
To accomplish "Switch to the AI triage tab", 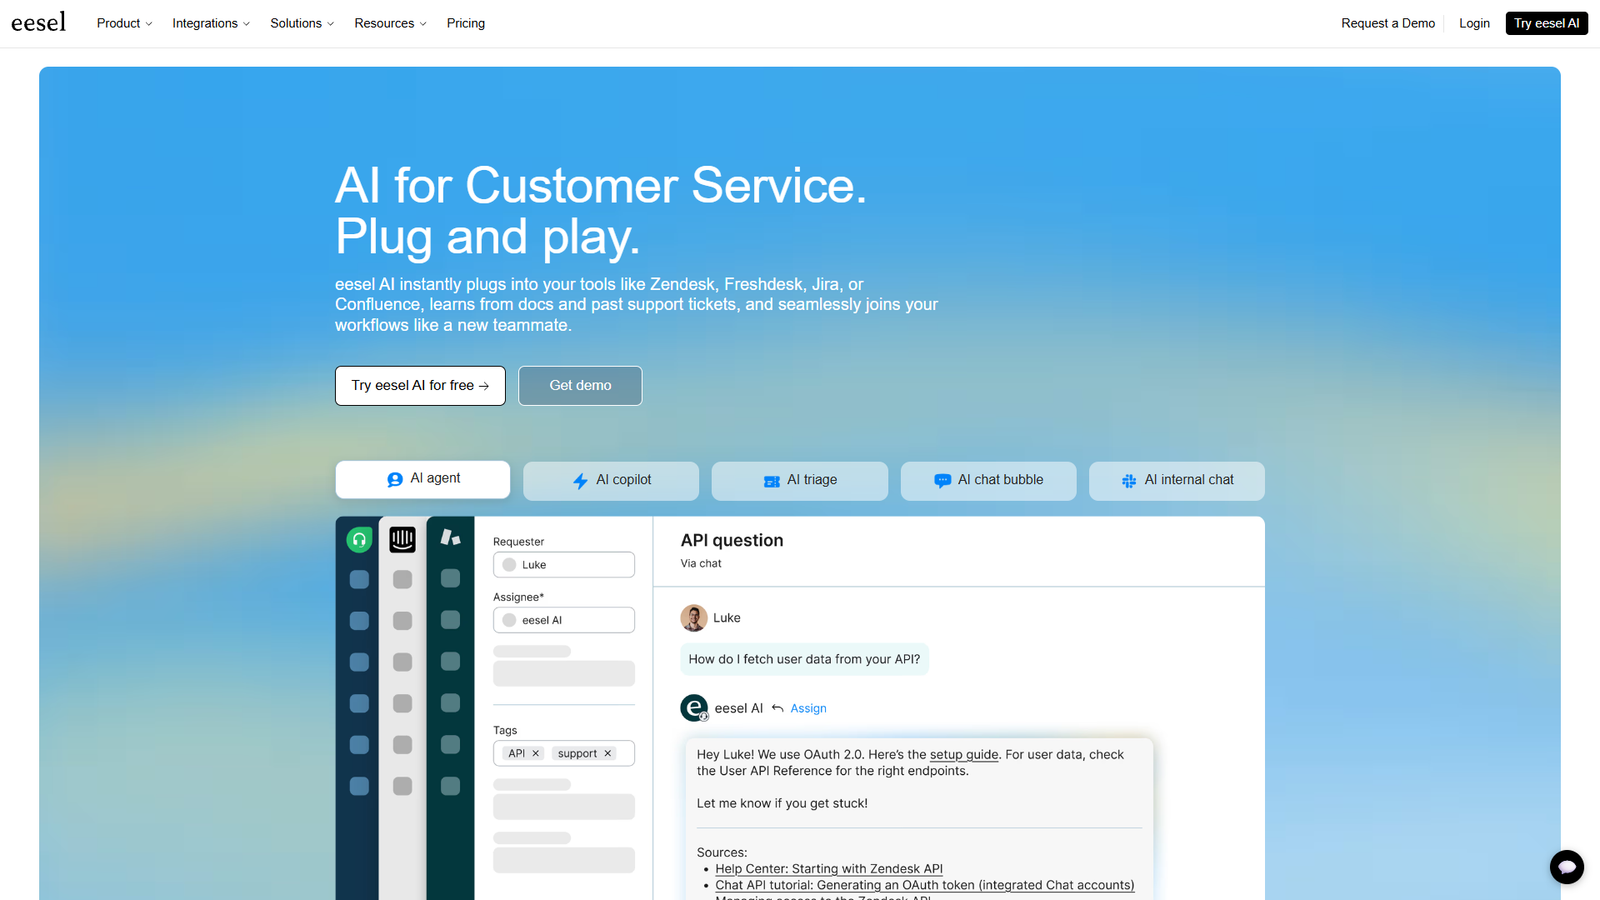I will pos(800,480).
